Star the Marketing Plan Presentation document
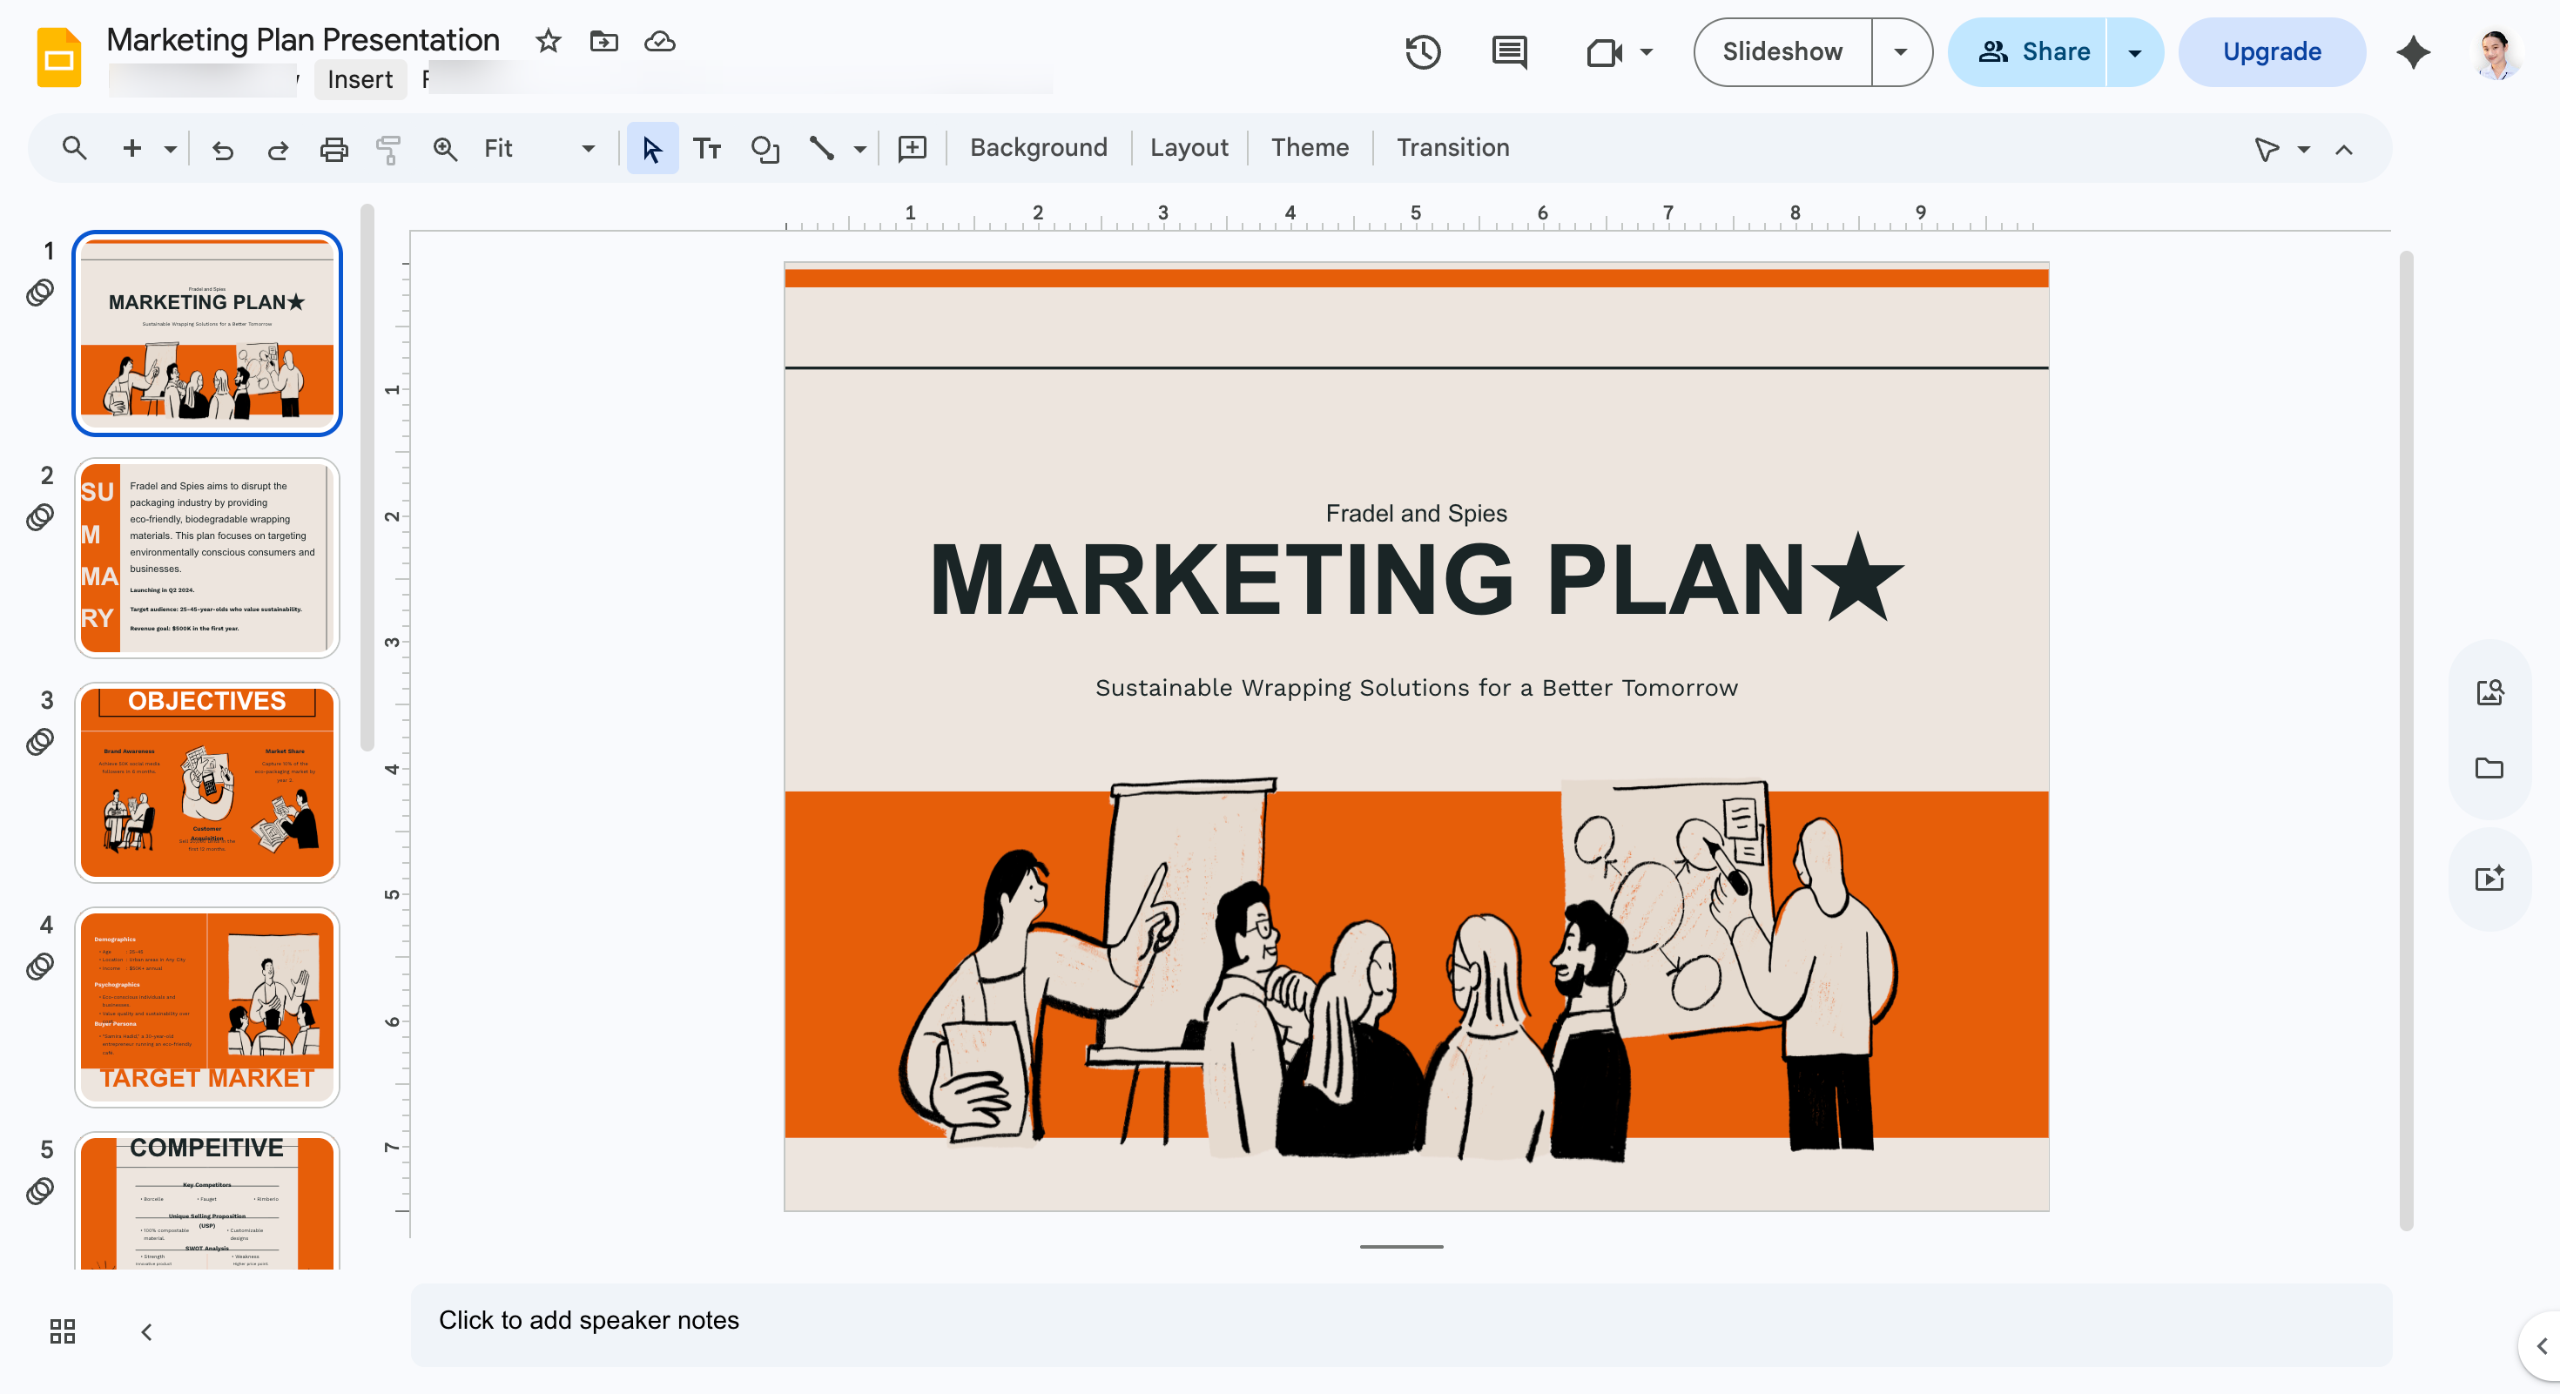Image resolution: width=2560 pixels, height=1394 pixels. tap(548, 41)
